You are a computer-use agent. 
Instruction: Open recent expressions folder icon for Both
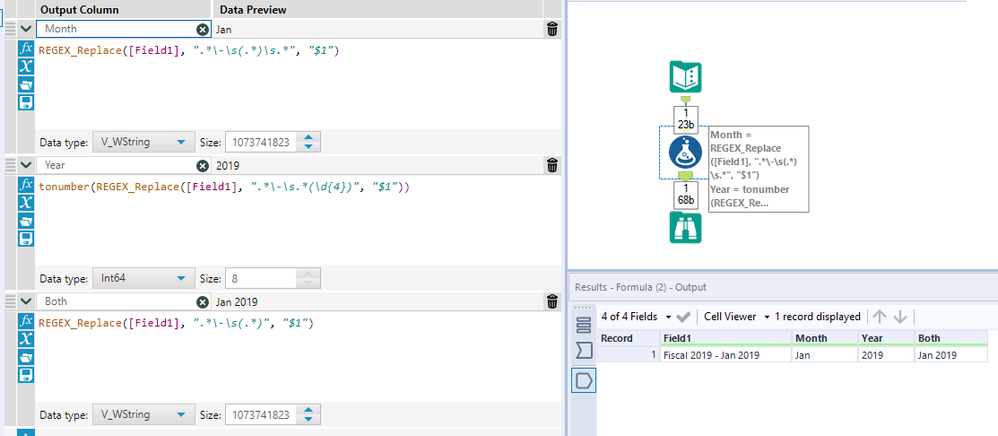(25, 356)
